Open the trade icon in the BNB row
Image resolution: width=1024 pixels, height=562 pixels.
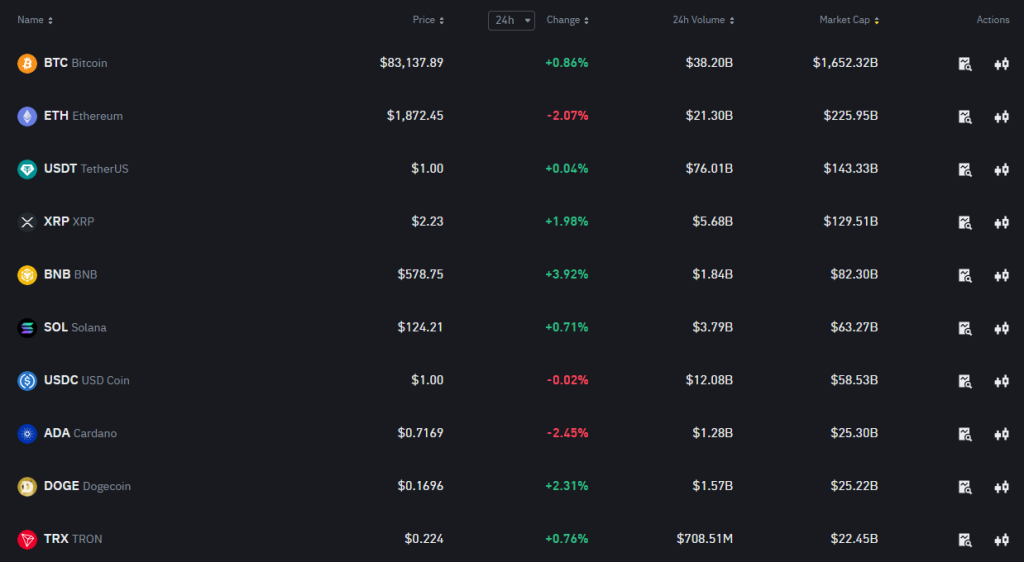1002,275
